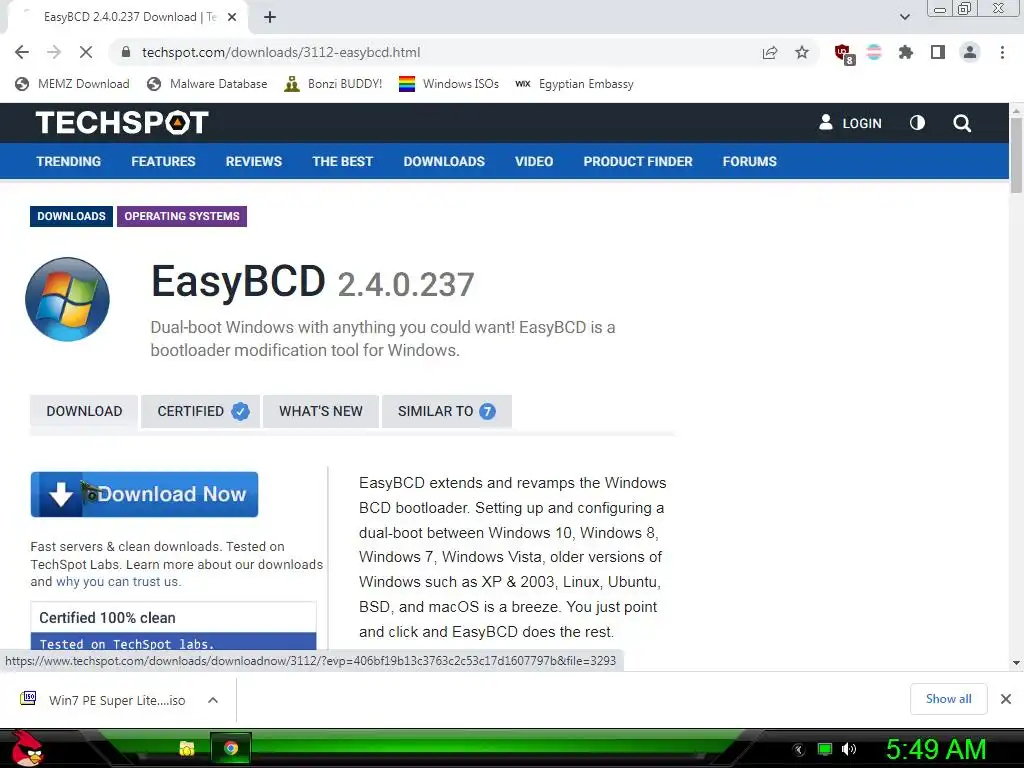Image resolution: width=1024 pixels, height=768 pixels.
Task: Click the forward navigation arrow
Action: point(54,52)
